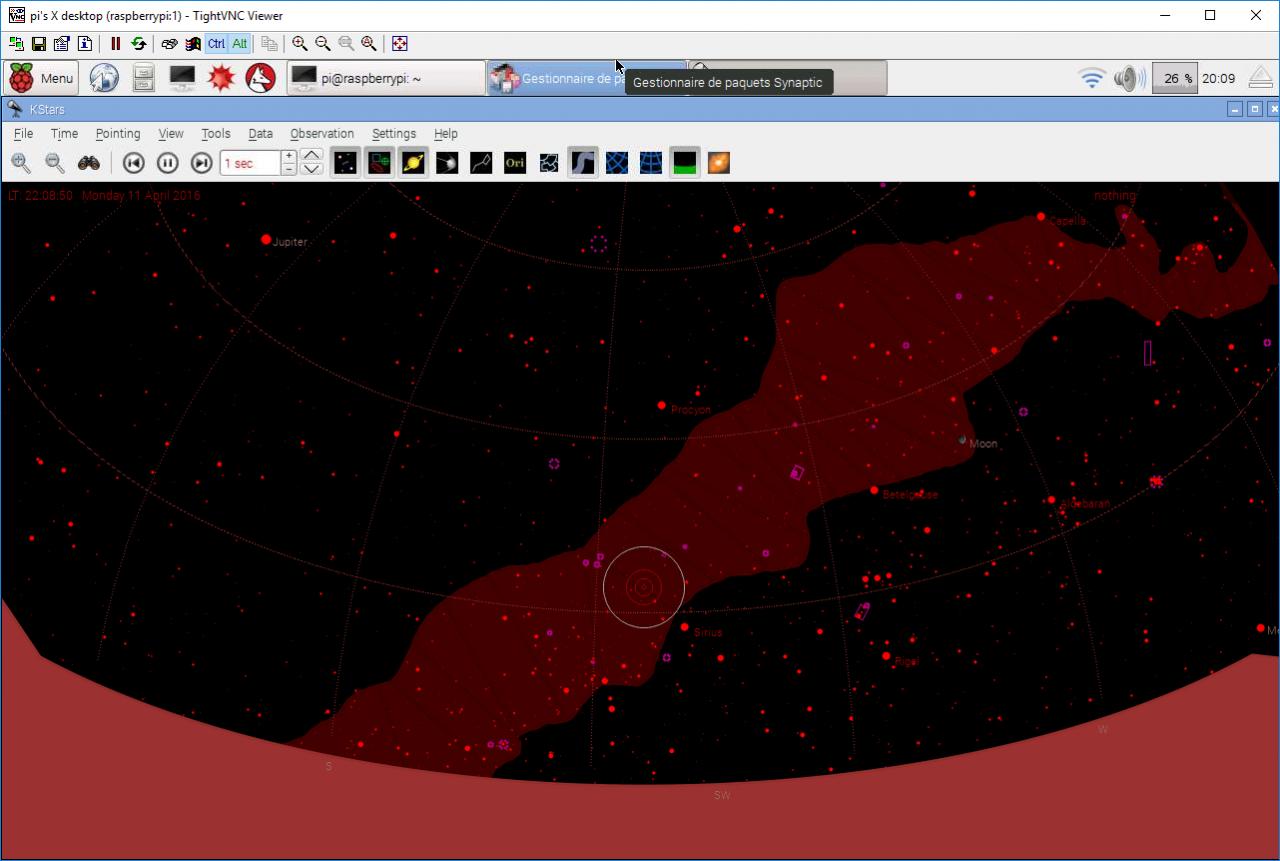Refresh the remote screen in TightVNC

(139, 44)
